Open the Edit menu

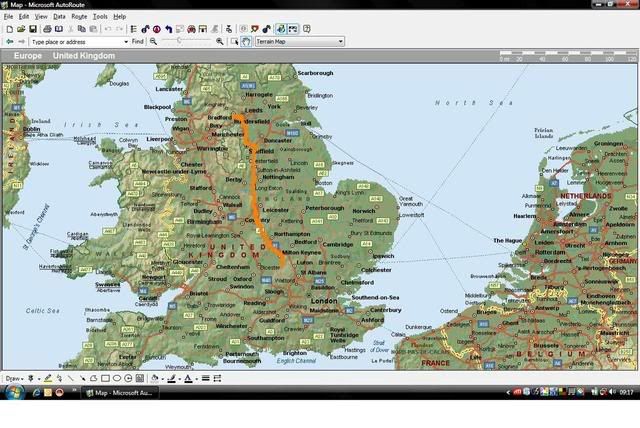(x=24, y=16)
